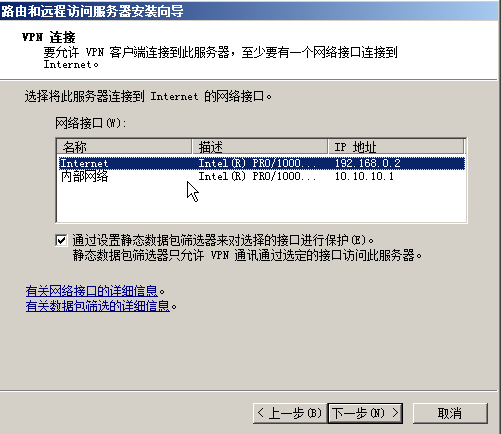Select the 内部网络 interface row
Image resolution: width=501 pixels, height=434 pixels.
pos(262,176)
